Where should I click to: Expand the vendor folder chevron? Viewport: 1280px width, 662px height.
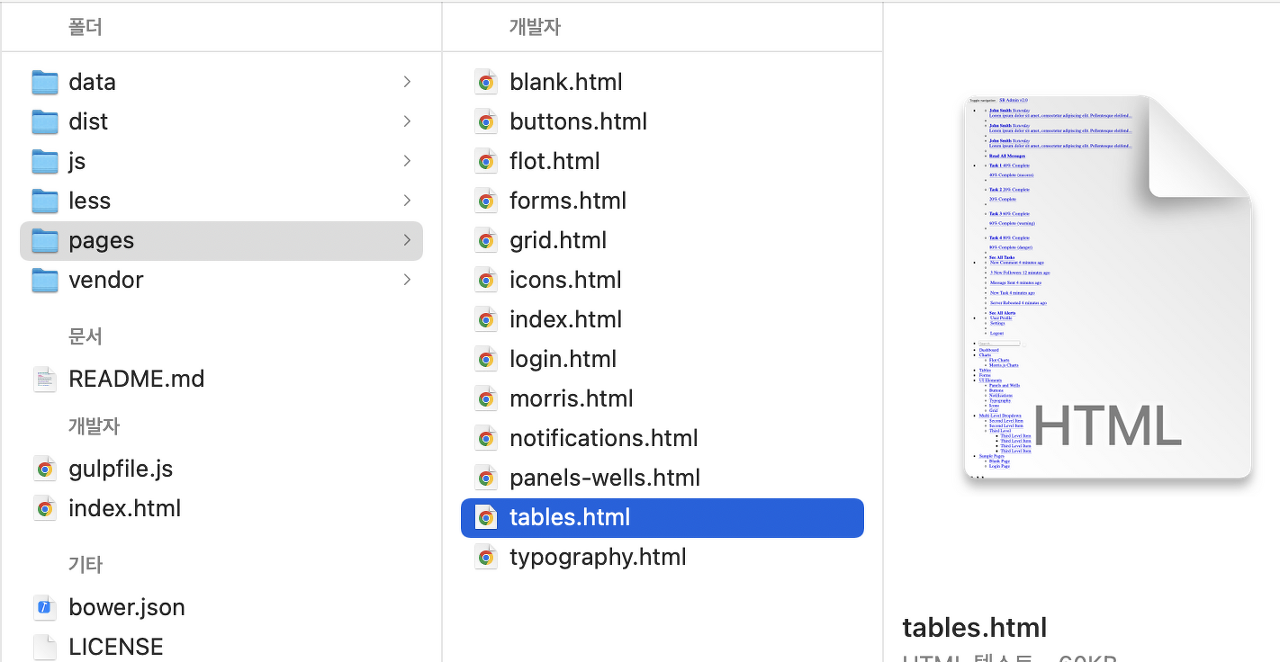click(x=407, y=280)
